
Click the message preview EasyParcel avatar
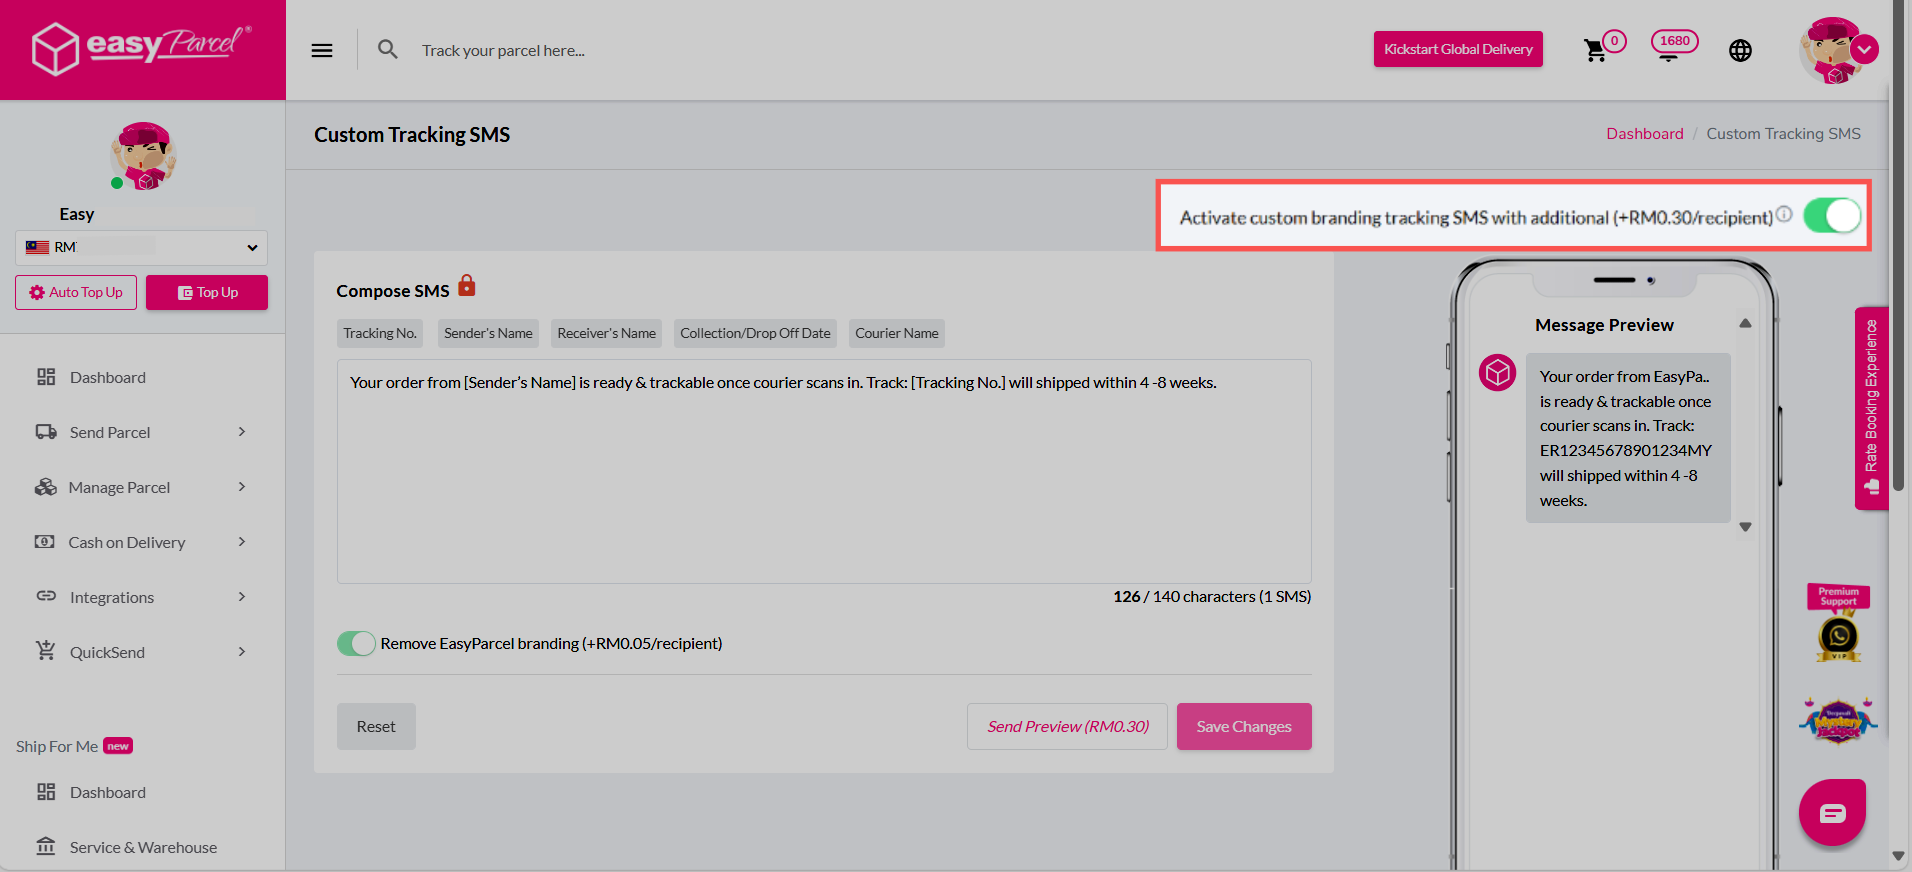tap(1497, 373)
